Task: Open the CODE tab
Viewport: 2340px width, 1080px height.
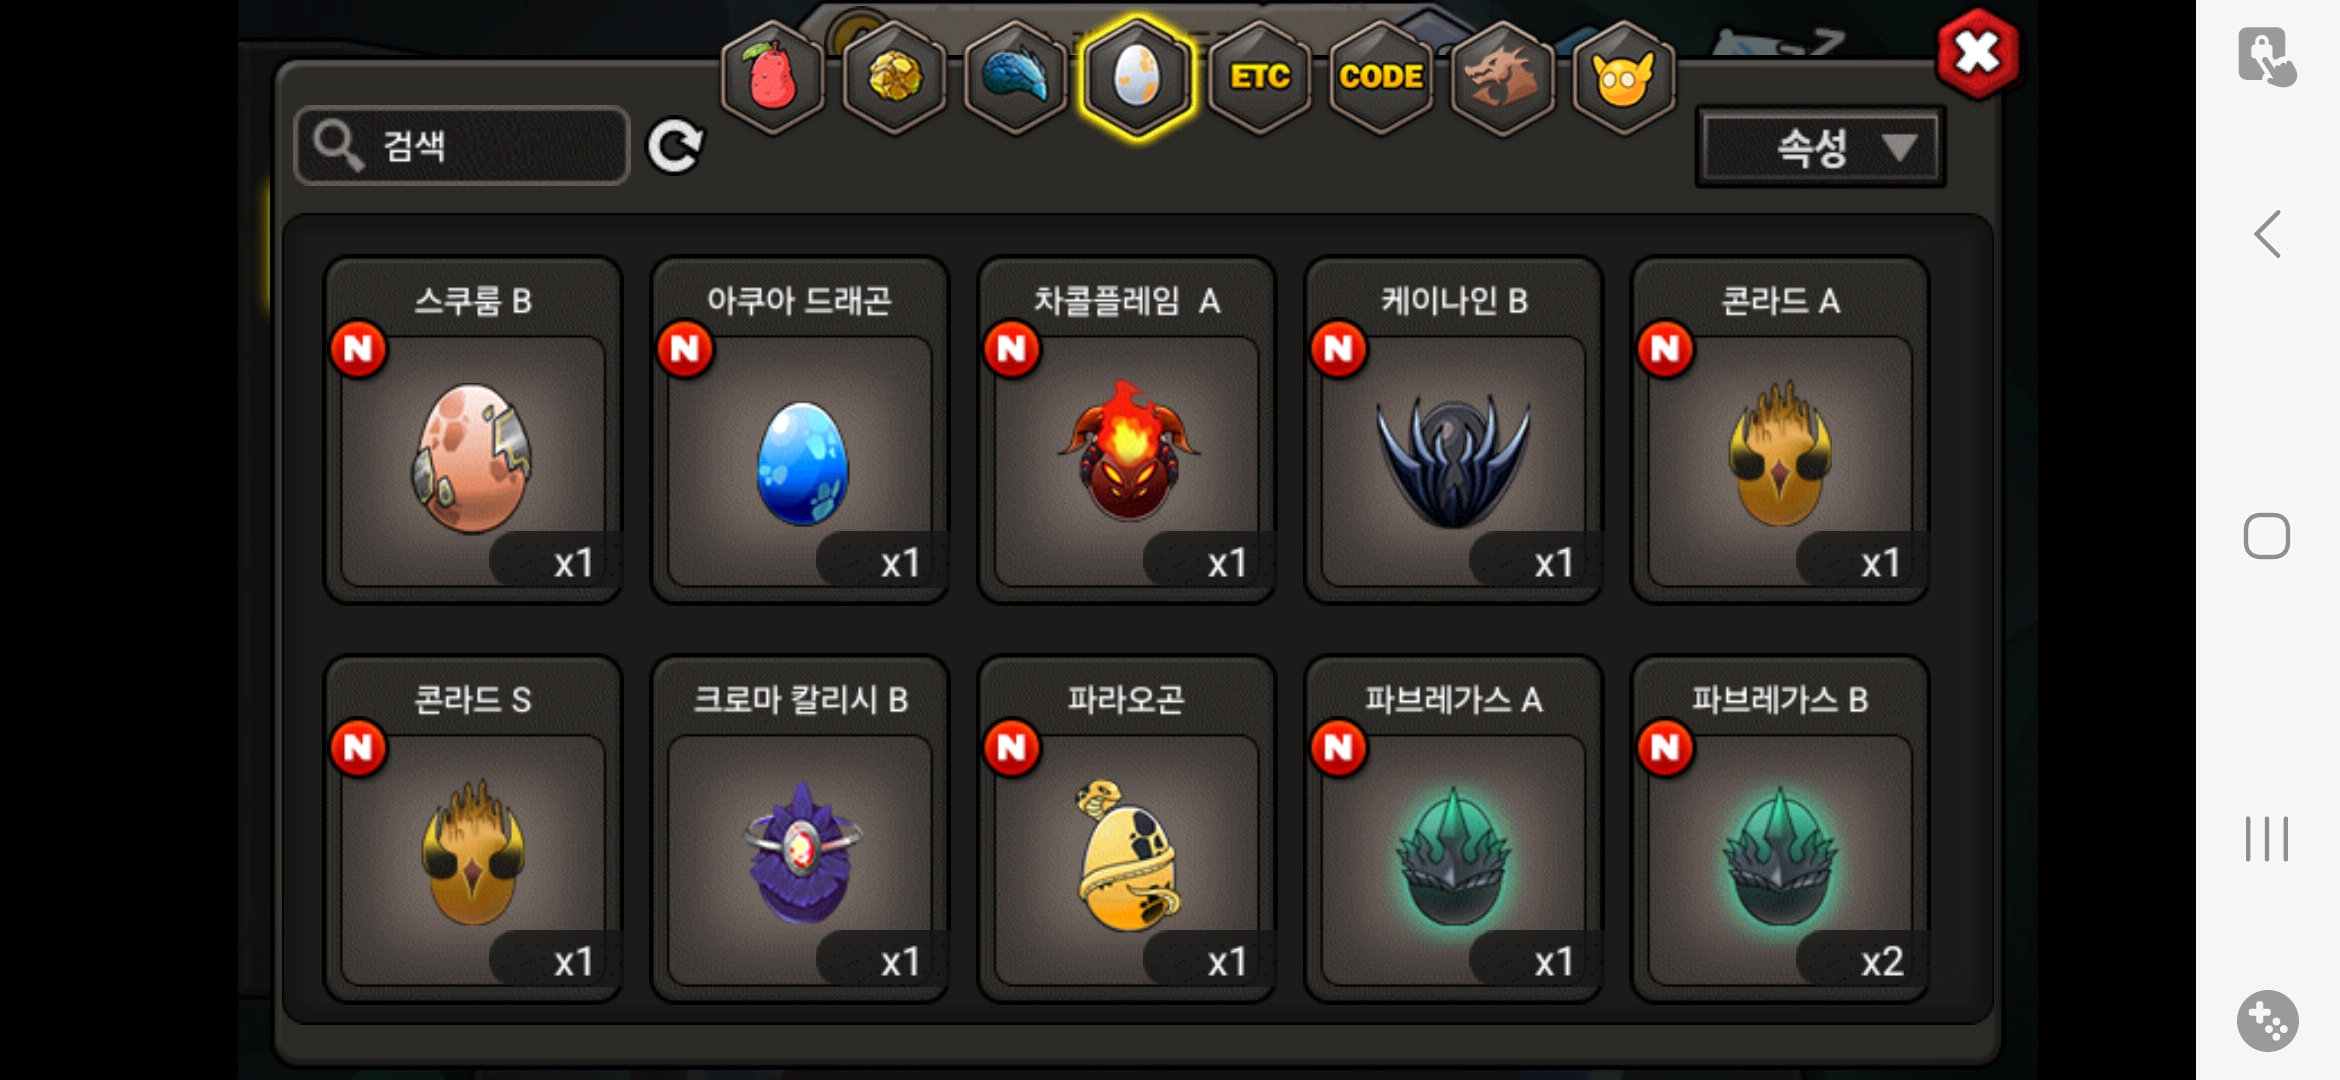Action: click(x=1381, y=76)
